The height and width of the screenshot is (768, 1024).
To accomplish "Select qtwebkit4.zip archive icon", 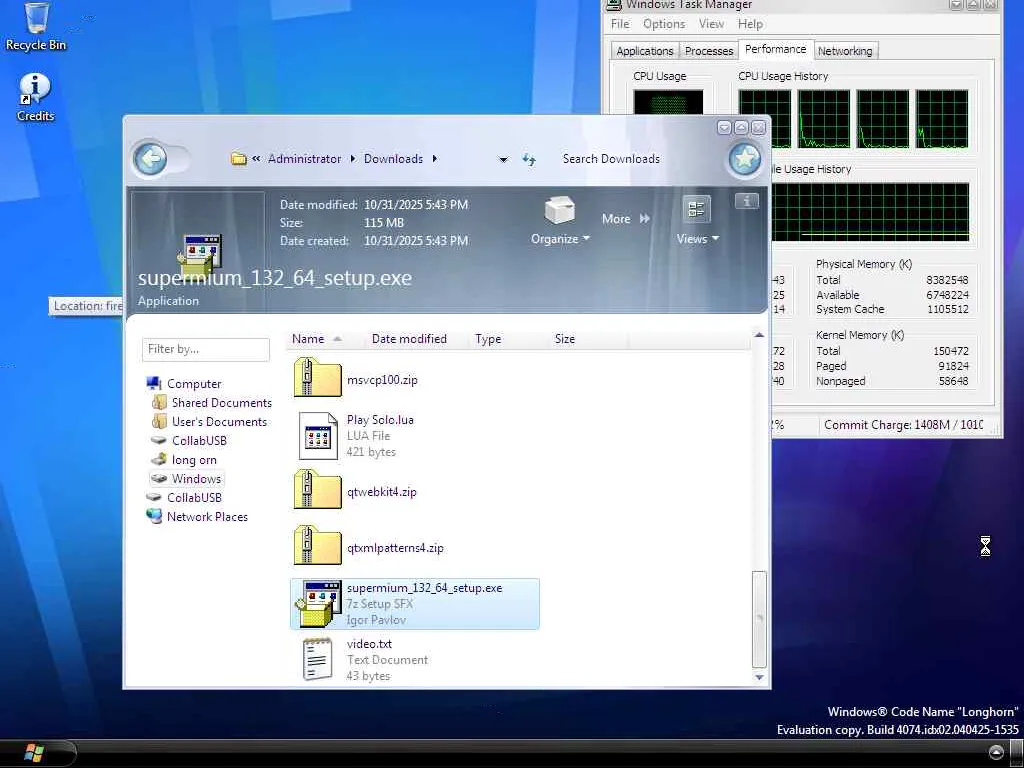I will (317, 490).
